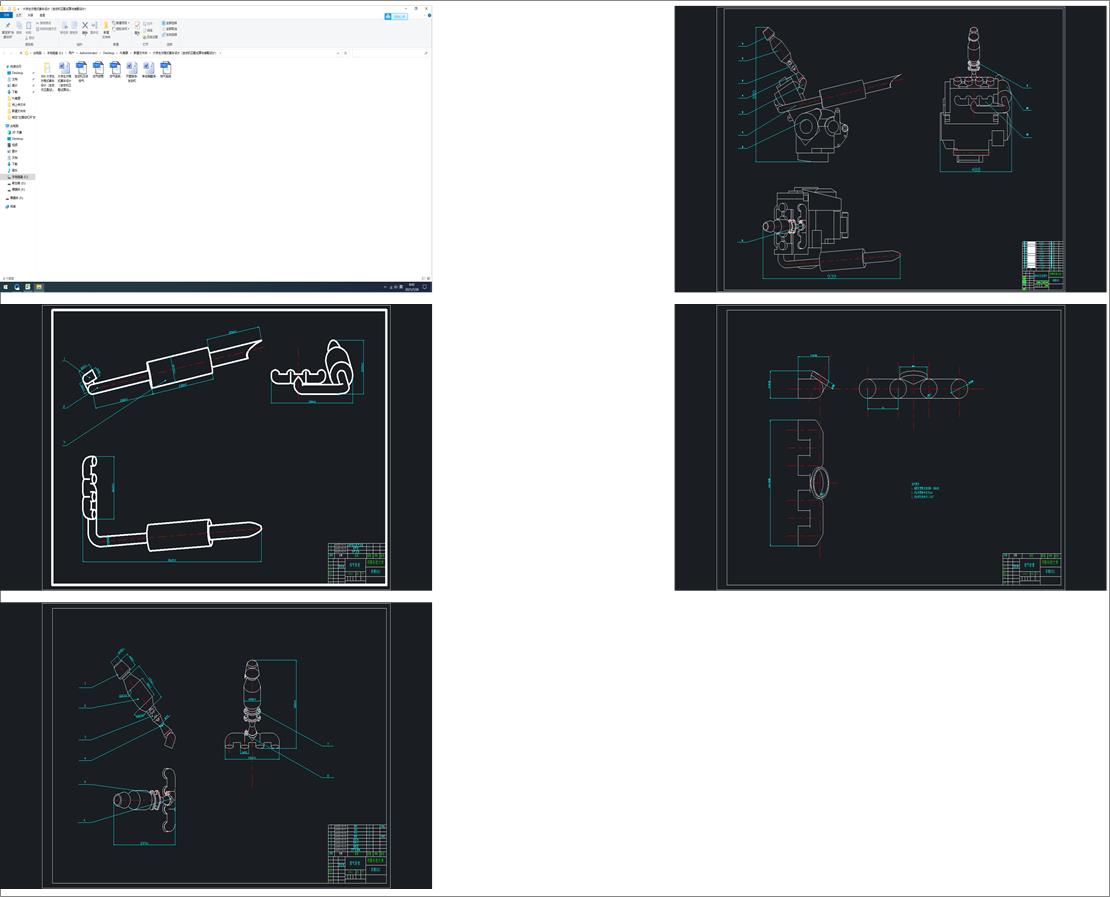Image resolution: width=1110 pixels, height=897 pixels.
Task: Select the yellow folder item in file list
Action: point(47,76)
